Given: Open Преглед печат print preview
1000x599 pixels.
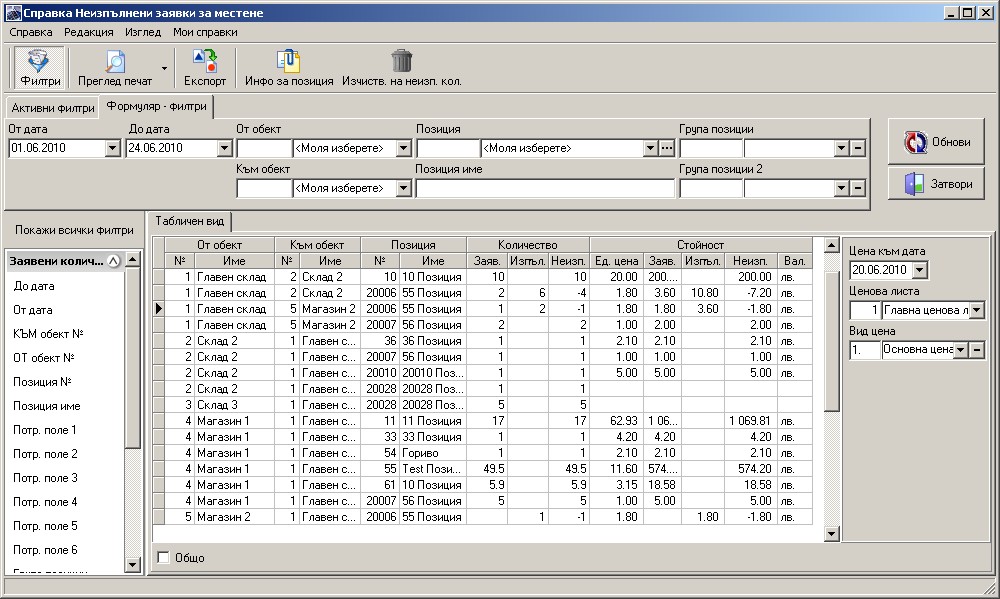Looking at the screenshot, I should tap(115, 68).
